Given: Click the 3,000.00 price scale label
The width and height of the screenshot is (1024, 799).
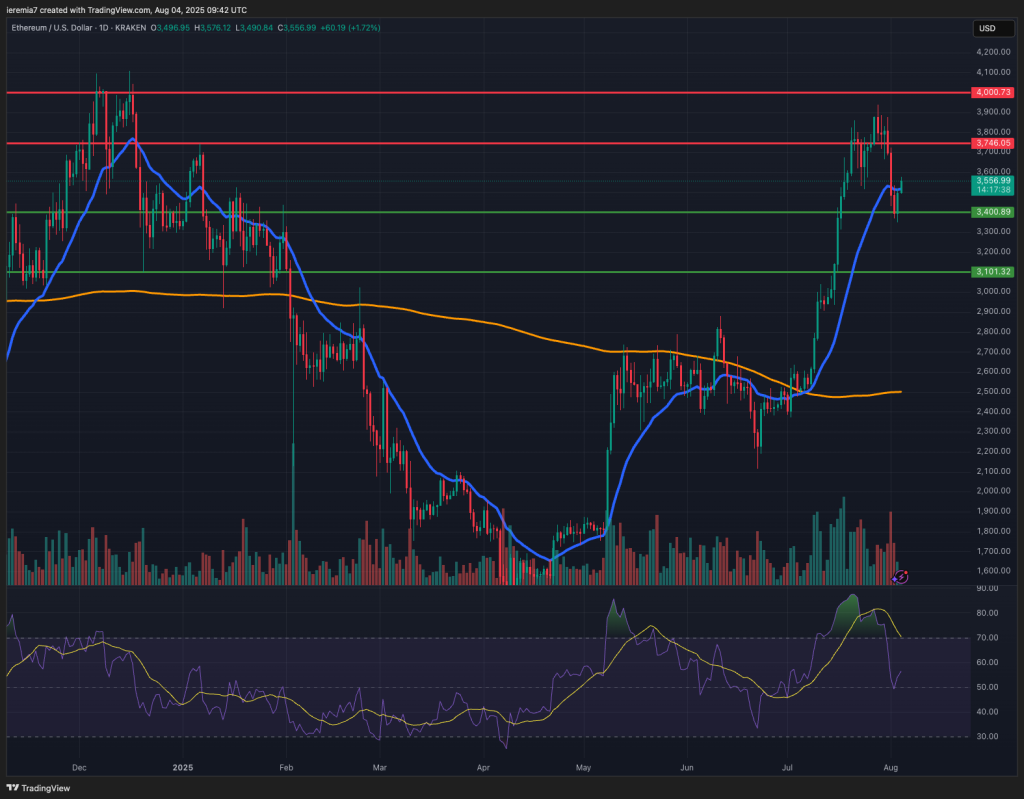Looking at the screenshot, I should point(993,291).
